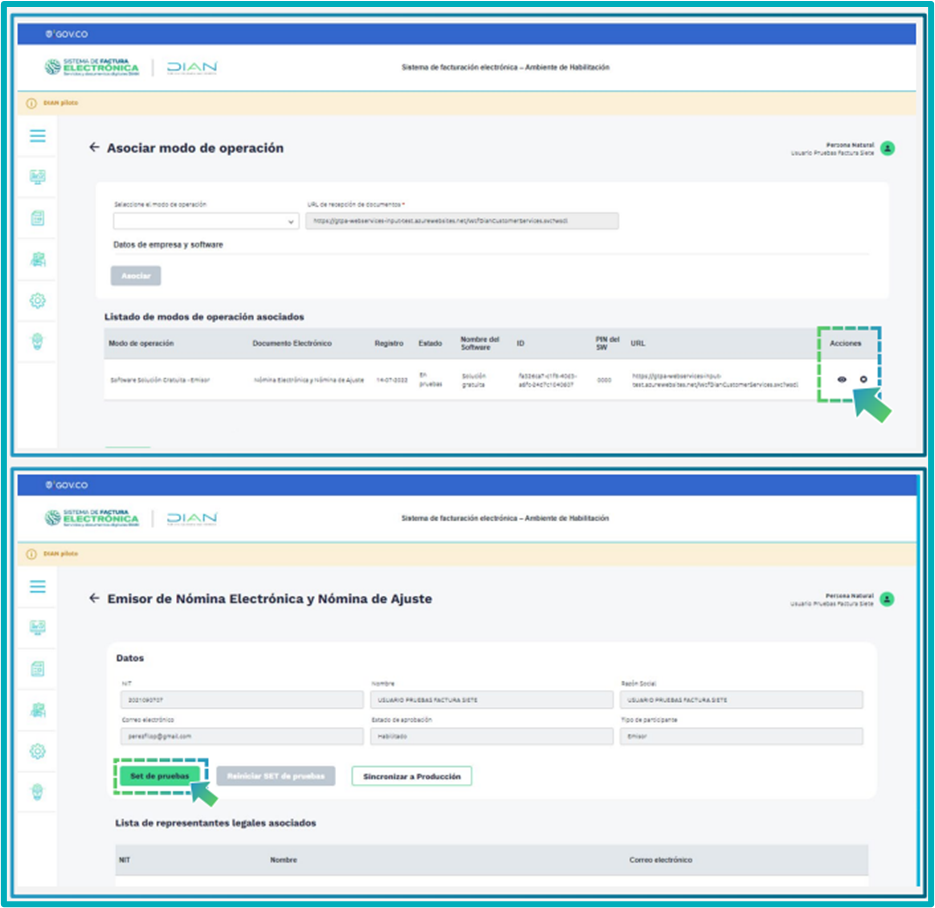Click user avatar icon on Asociar modo page
The width and height of the screenshot is (935, 908).
pyautogui.click(x=887, y=148)
